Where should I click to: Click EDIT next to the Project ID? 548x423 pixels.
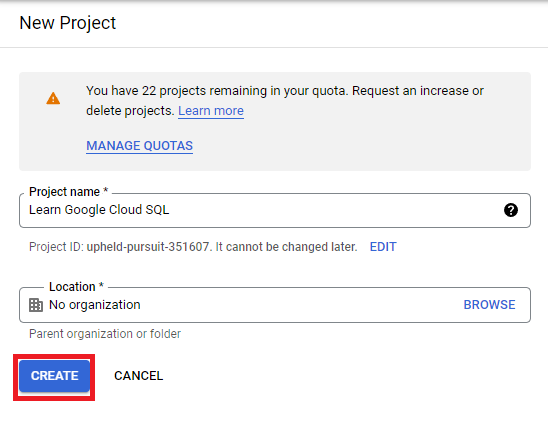[383, 247]
